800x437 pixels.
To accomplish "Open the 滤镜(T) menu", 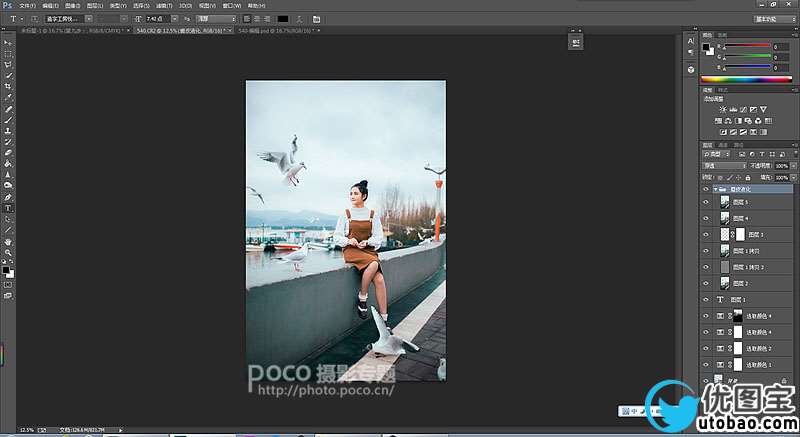I will coord(164,6).
